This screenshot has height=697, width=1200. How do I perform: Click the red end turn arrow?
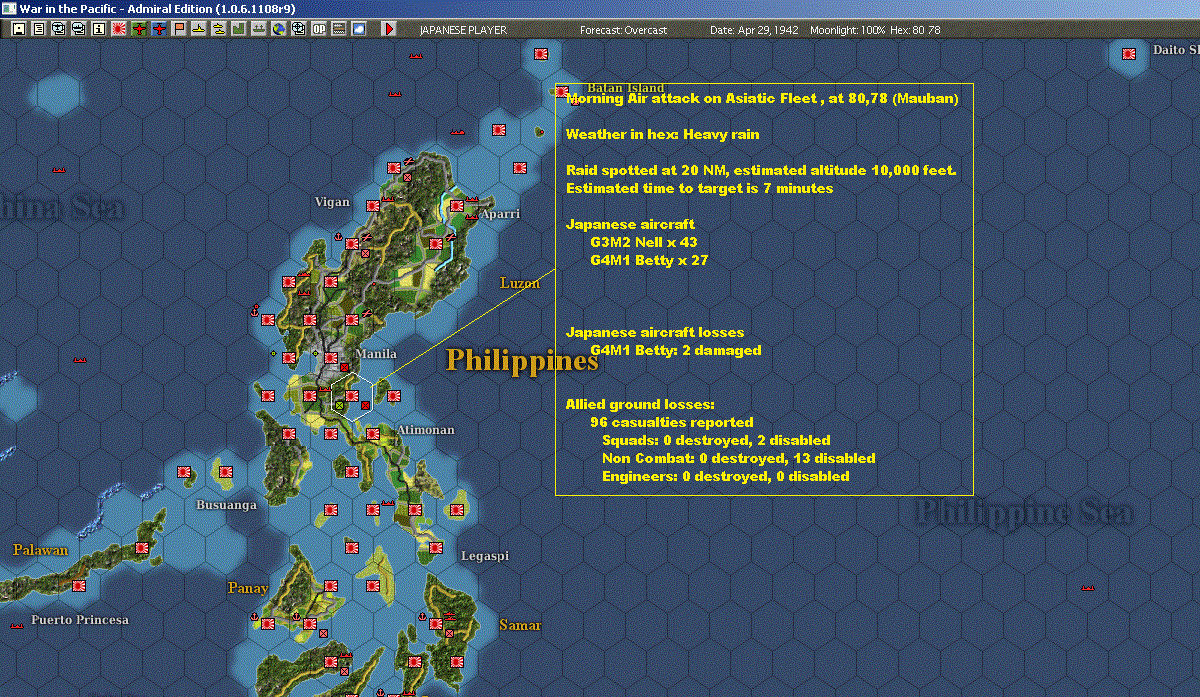point(389,30)
